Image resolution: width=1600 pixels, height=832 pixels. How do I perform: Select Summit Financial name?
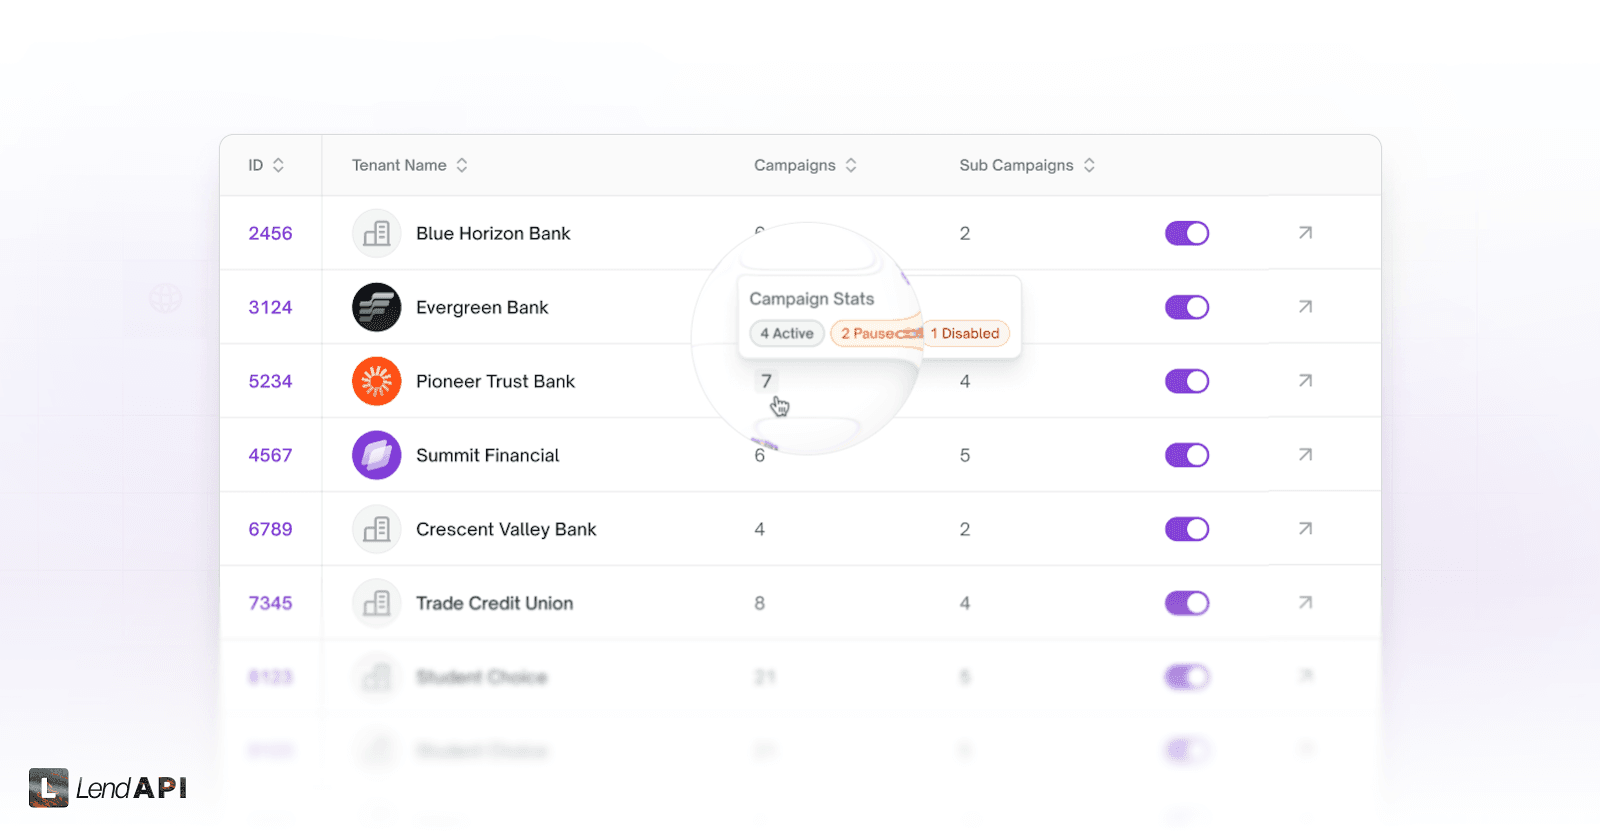click(487, 455)
